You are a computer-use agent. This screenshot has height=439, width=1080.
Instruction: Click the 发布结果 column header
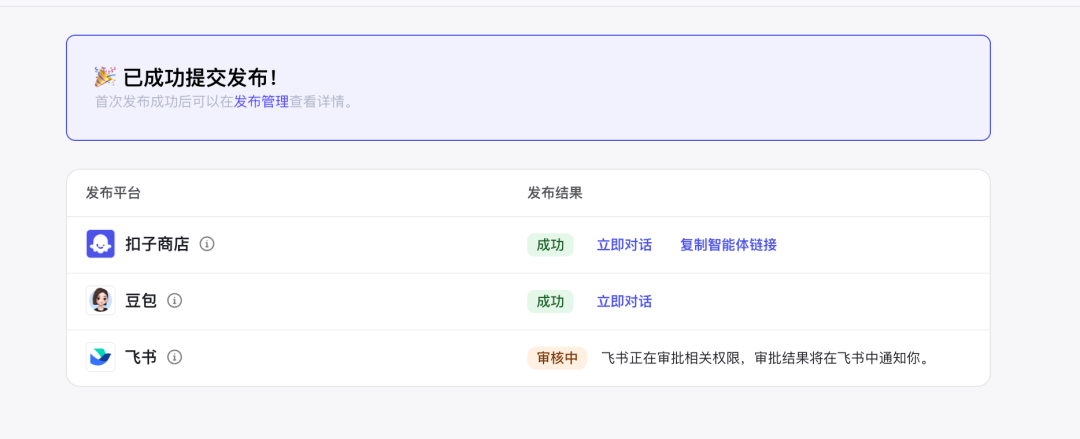[x=555, y=192]
